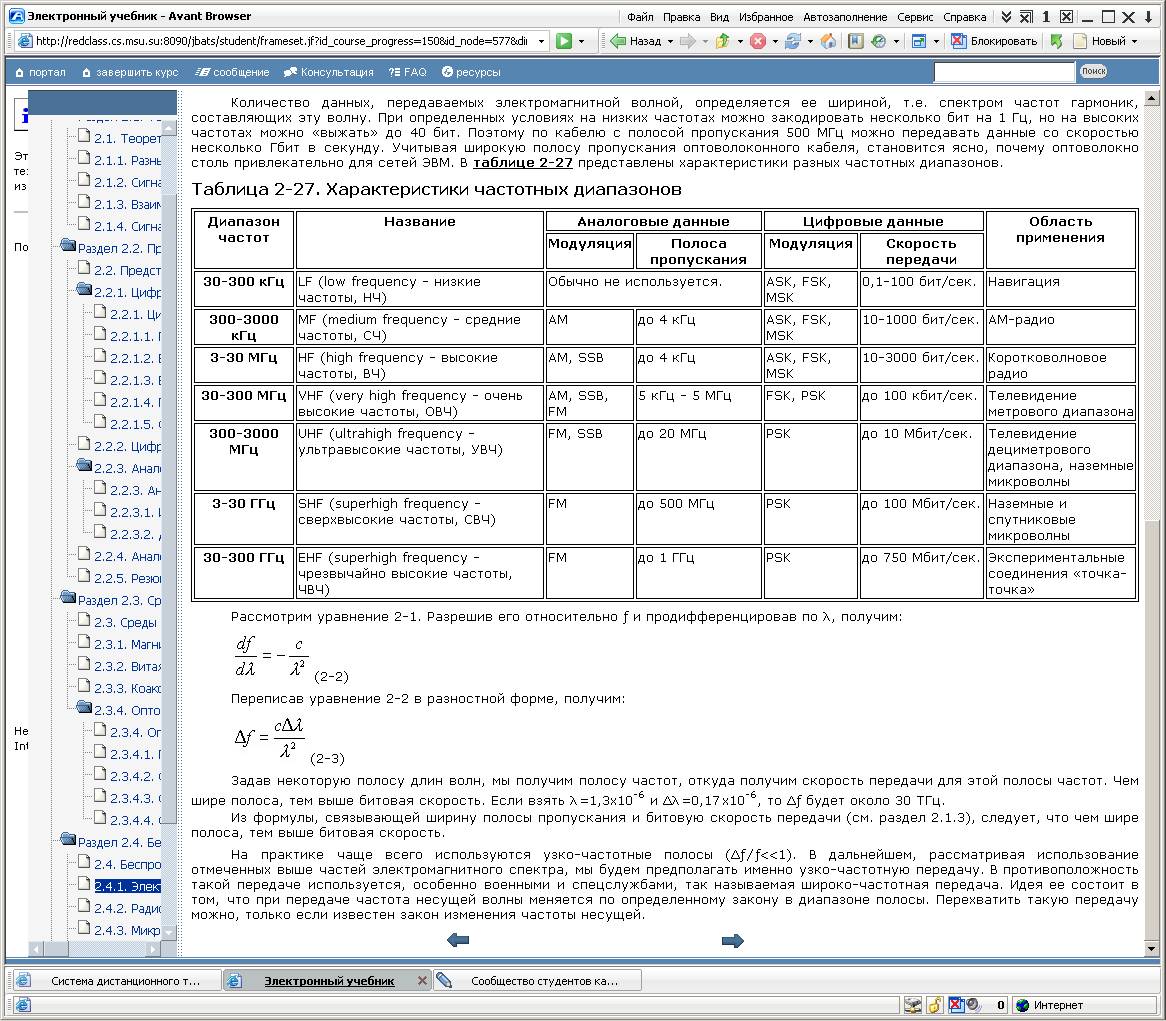This screenshot has width=1166, height=1021.
Task: Open the сообщение link
Action: 232,72
